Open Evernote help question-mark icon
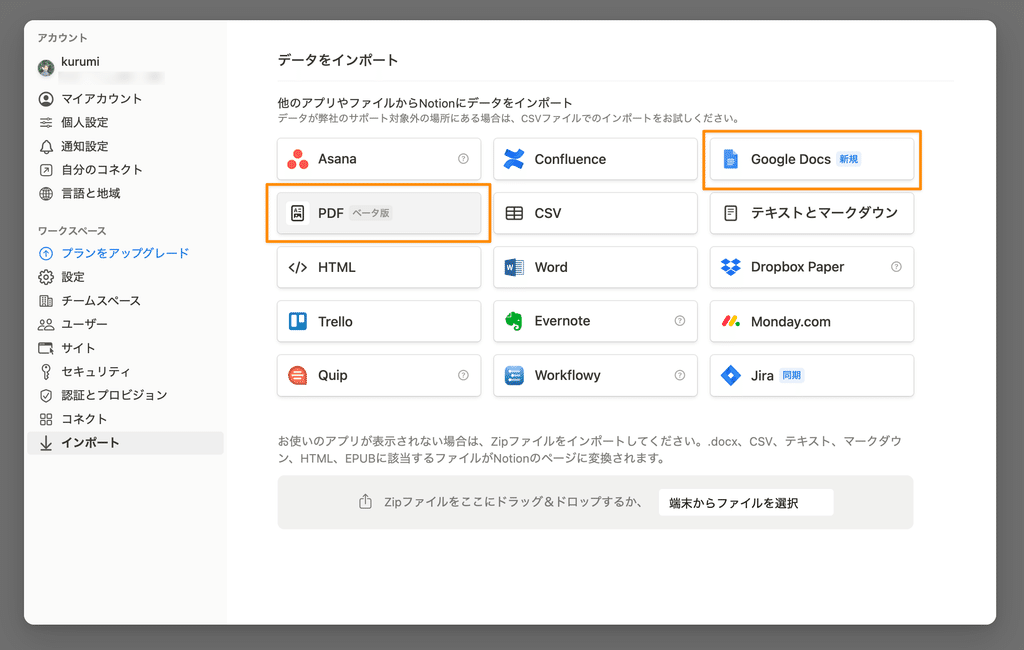The image size is (1024, 650). pyautogui.click(x=680, y=321)
